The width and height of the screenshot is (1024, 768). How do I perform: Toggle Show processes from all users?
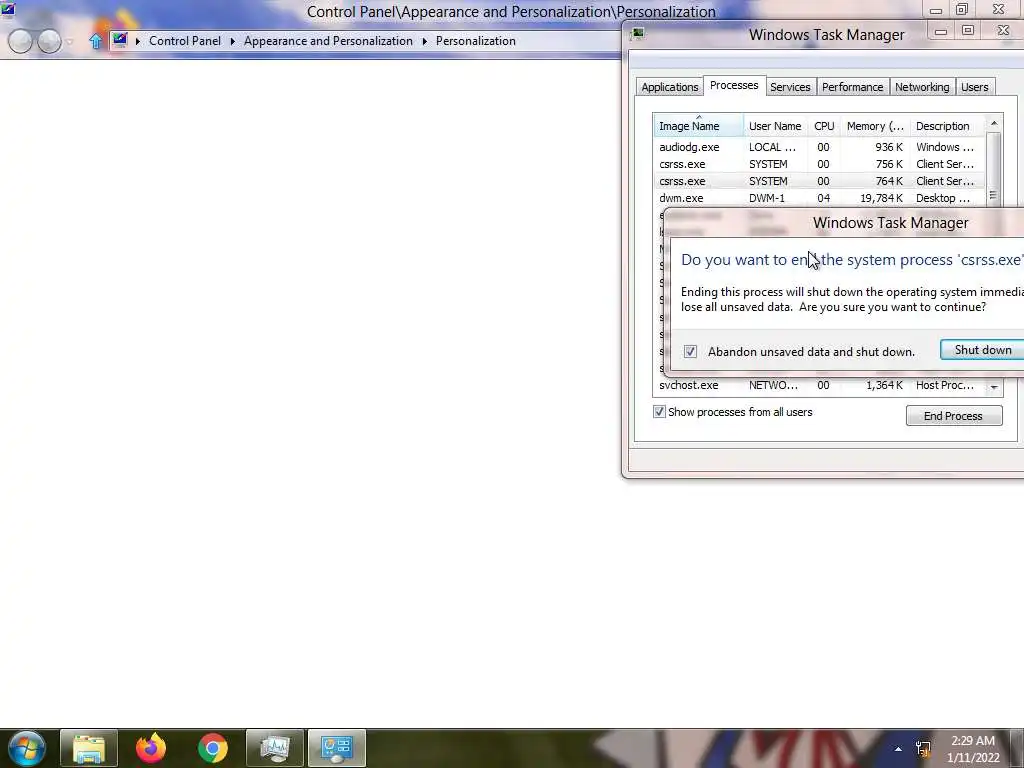coord(659,412)
